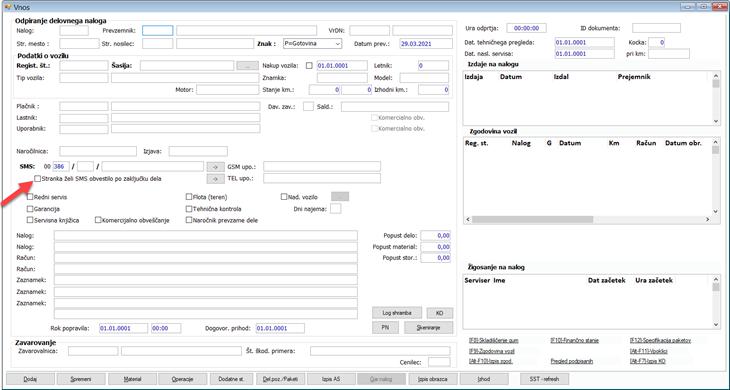This screenshot has height=390, width=730.
Task: Click the Datum prev. date field
Action: [426, 44]
